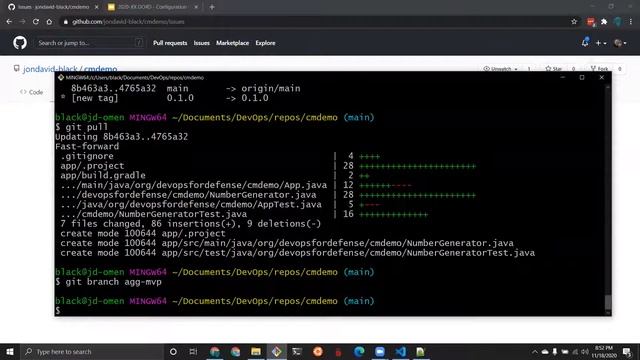Image resolution: width=640 pixels, height=360 pixels.
Task: Open Explore in GitHub header
Action: pyautogui.click(x=265, y=43)
